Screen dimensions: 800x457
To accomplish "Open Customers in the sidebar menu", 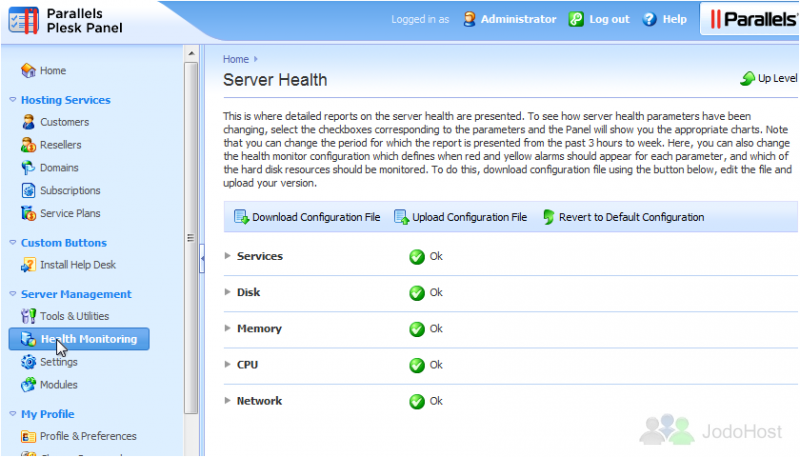I will pyautogui.click(x=65, y=122).
